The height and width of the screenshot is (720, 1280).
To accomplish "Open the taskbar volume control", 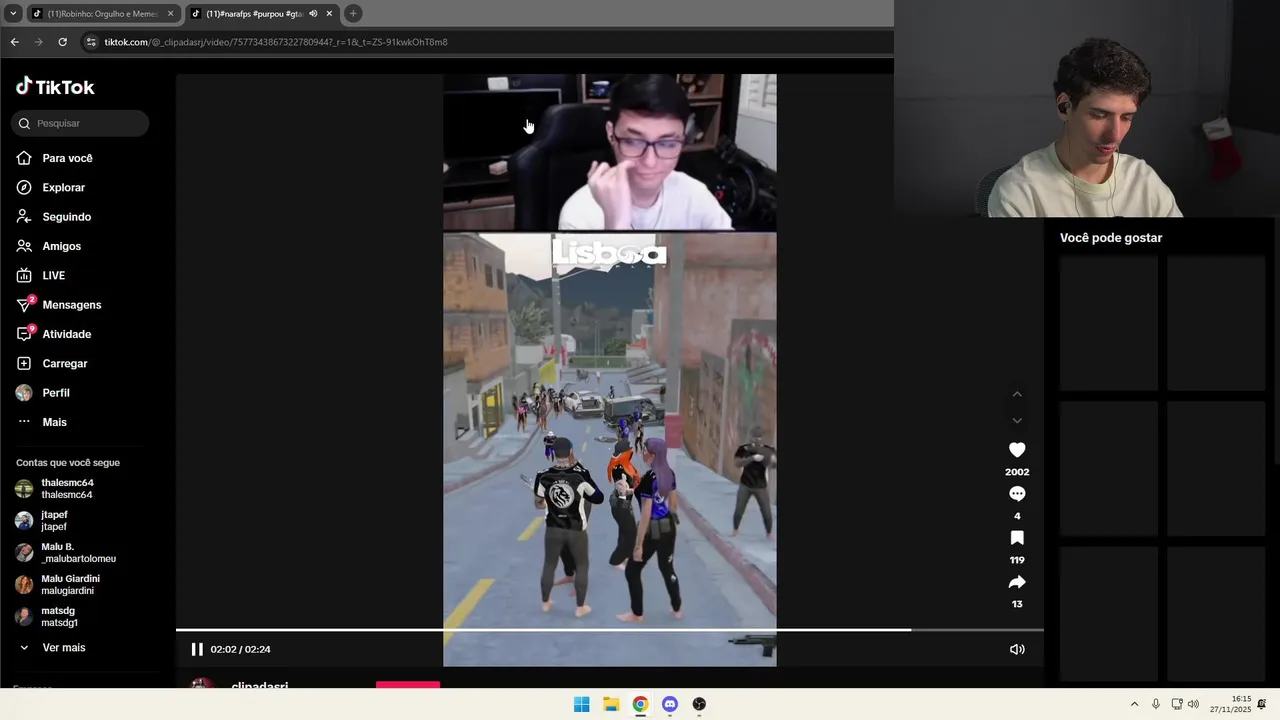I will pyautogui.click(x=1193, y=704).
